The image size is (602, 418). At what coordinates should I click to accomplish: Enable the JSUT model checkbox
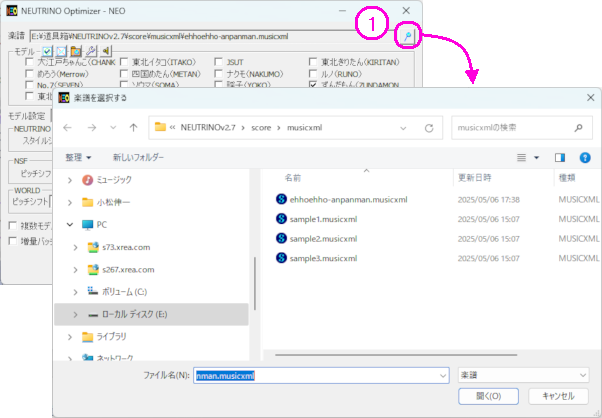pos(218,62)
